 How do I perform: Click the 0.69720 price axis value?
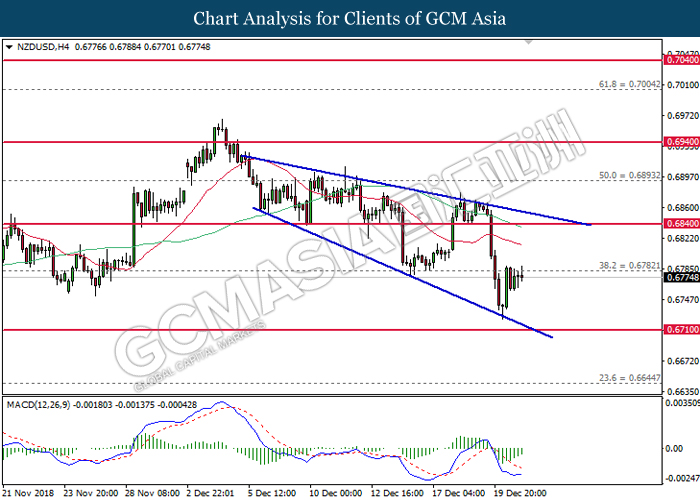tap(683, 116)
